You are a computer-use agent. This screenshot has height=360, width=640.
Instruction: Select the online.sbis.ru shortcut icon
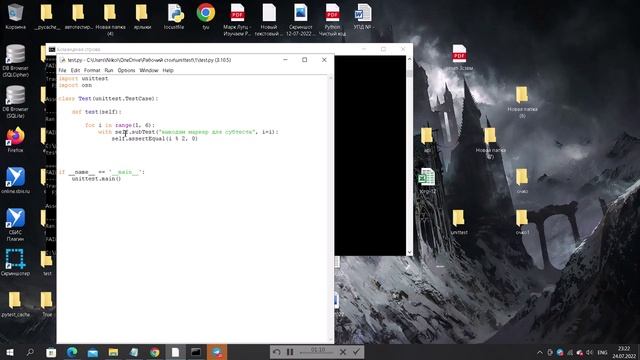(x=16, y=180)
